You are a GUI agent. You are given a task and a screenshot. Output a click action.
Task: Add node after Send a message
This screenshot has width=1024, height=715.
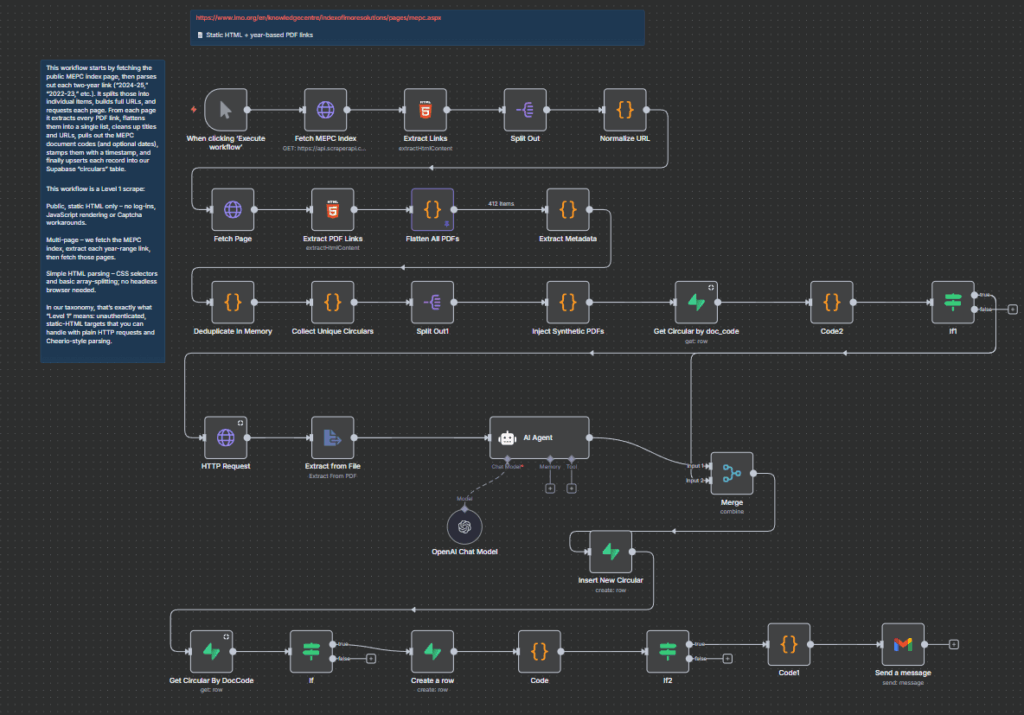(x=954, y=644)
